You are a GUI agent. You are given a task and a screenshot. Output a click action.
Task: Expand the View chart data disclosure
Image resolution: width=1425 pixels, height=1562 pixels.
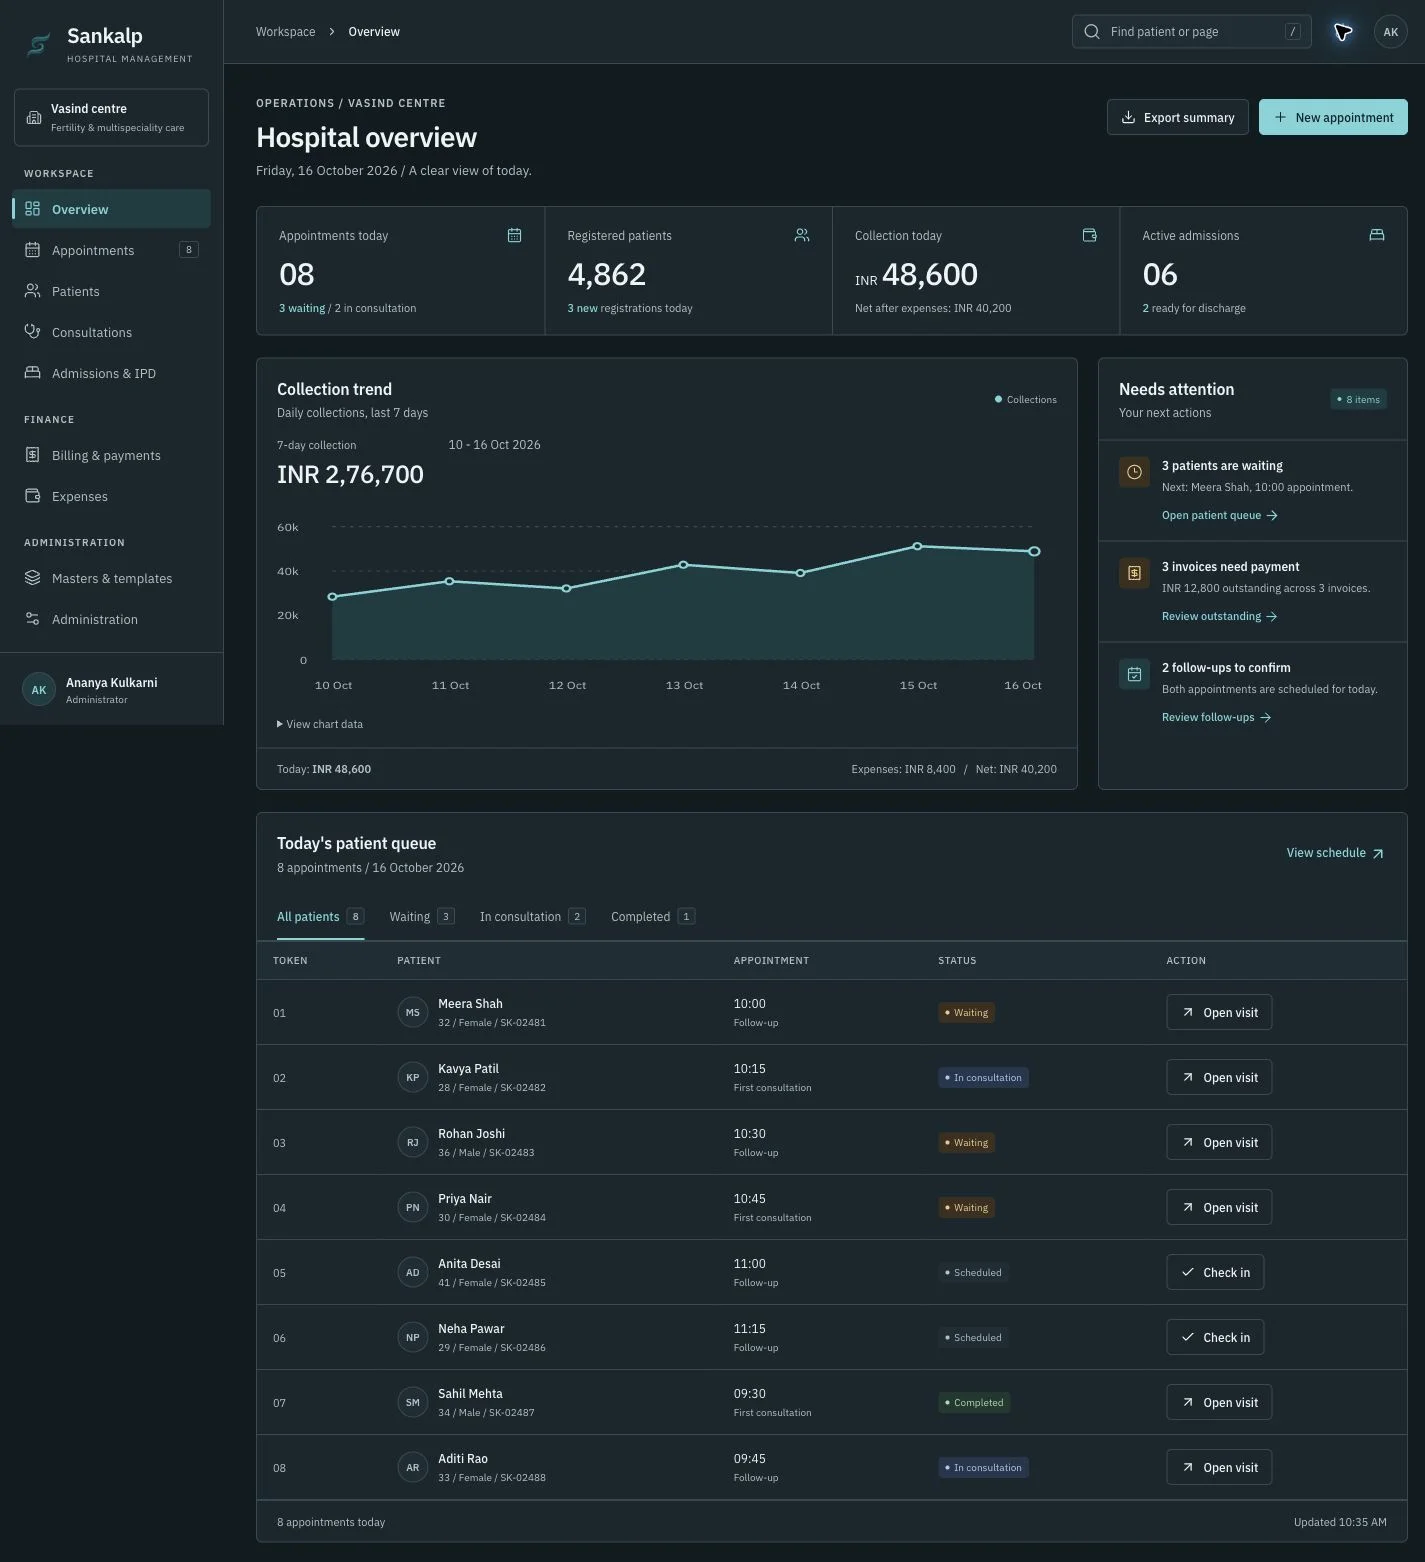coord(320,724)
